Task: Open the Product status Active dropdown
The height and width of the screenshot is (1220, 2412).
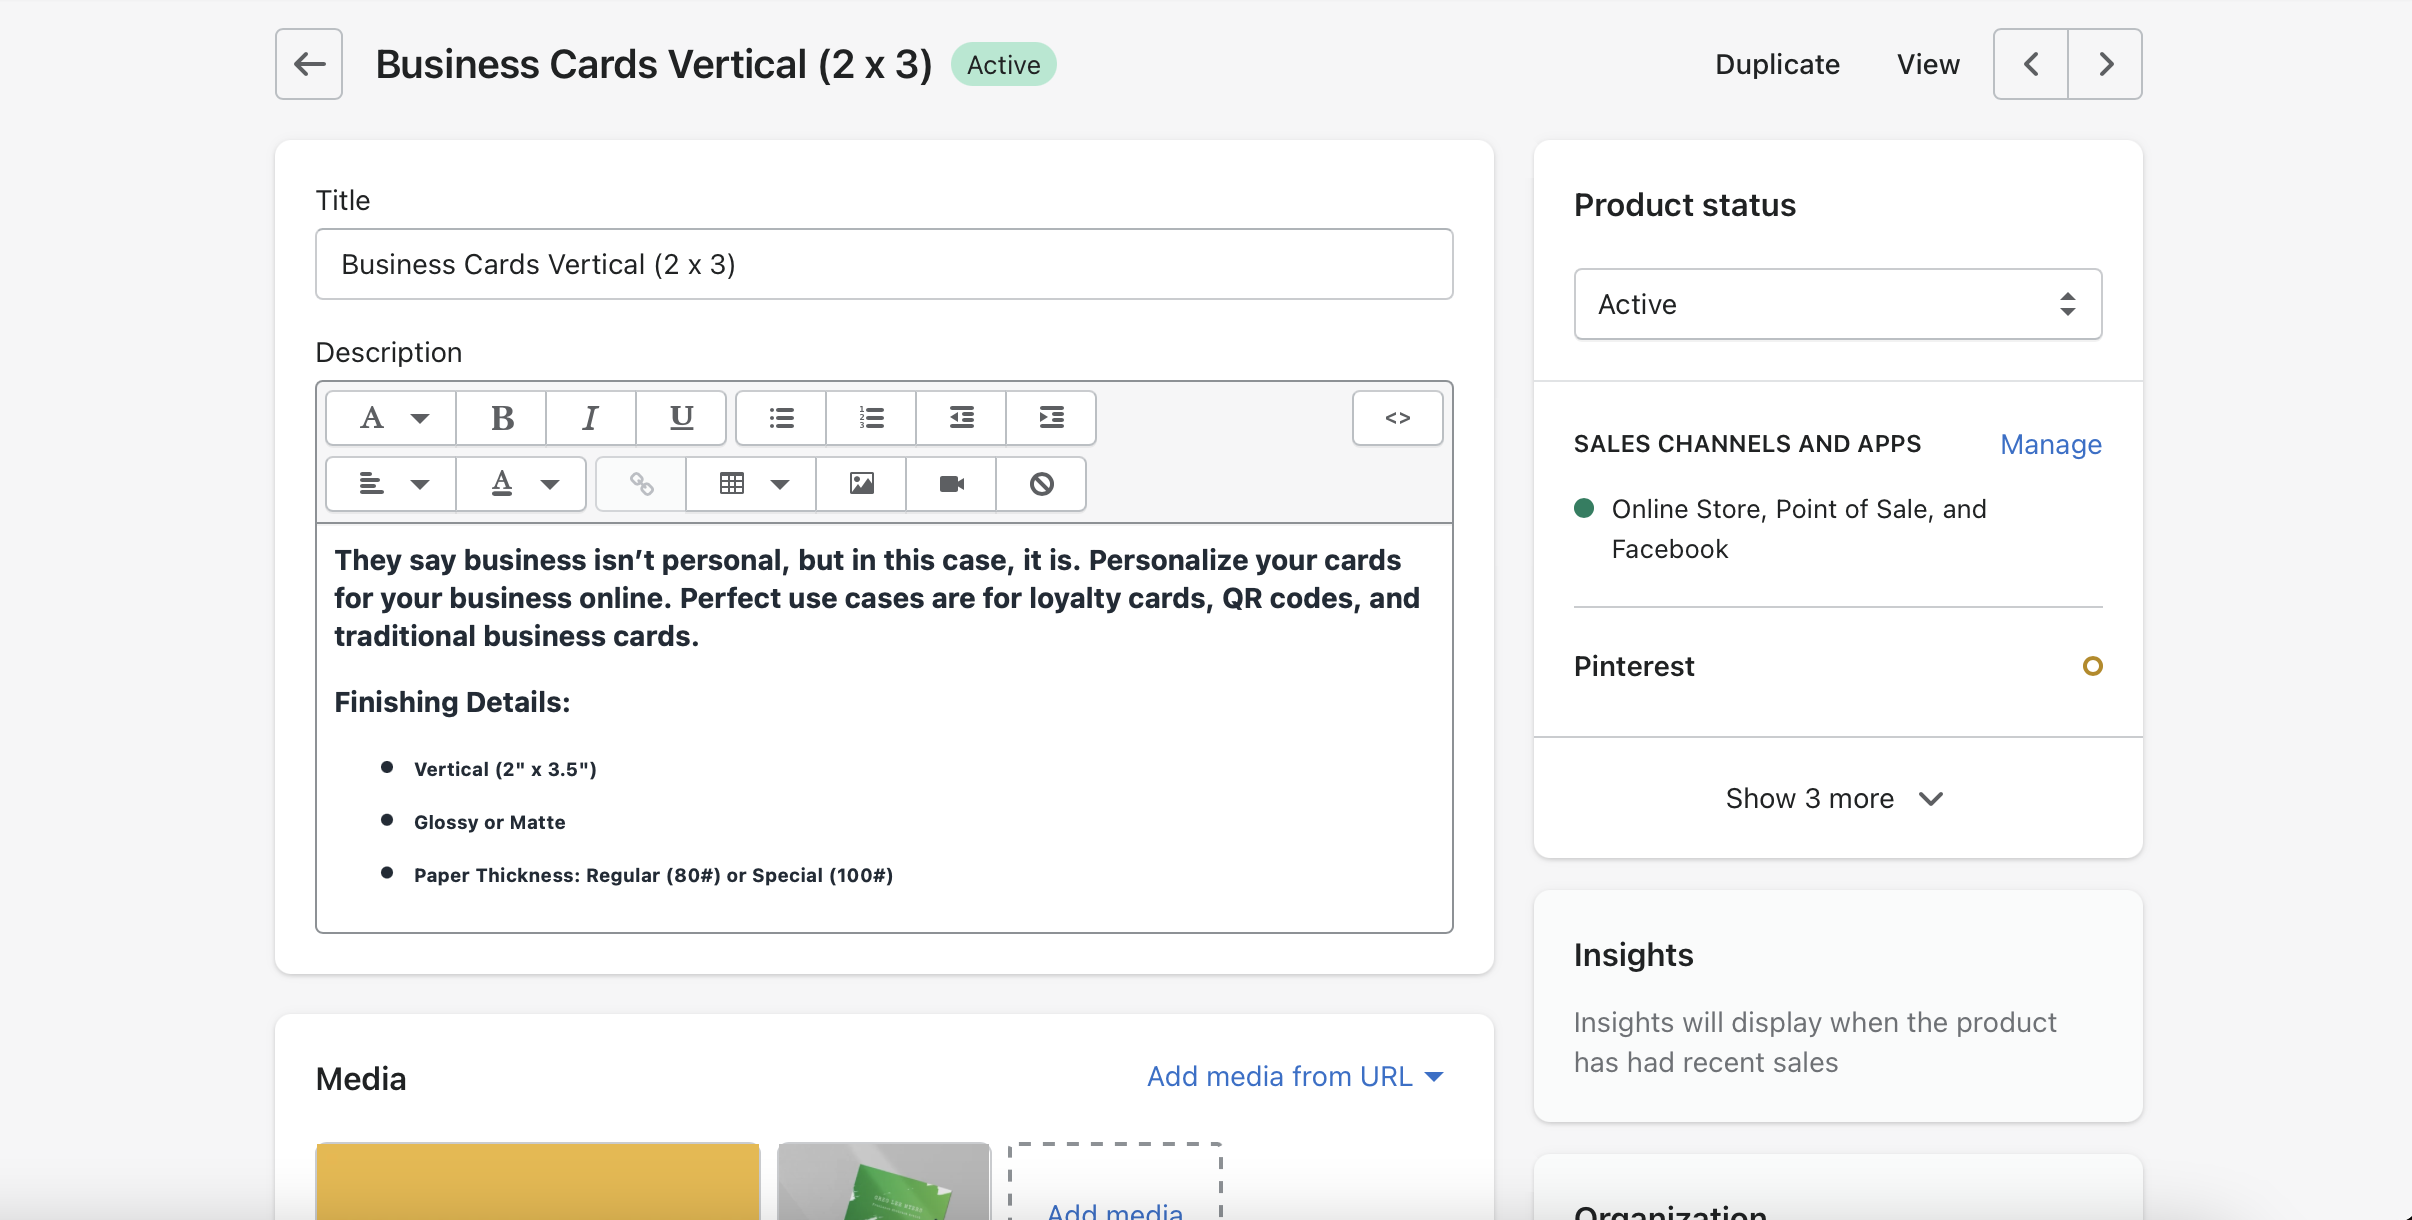Action: pyautogui.click(x=1837, y=304)
